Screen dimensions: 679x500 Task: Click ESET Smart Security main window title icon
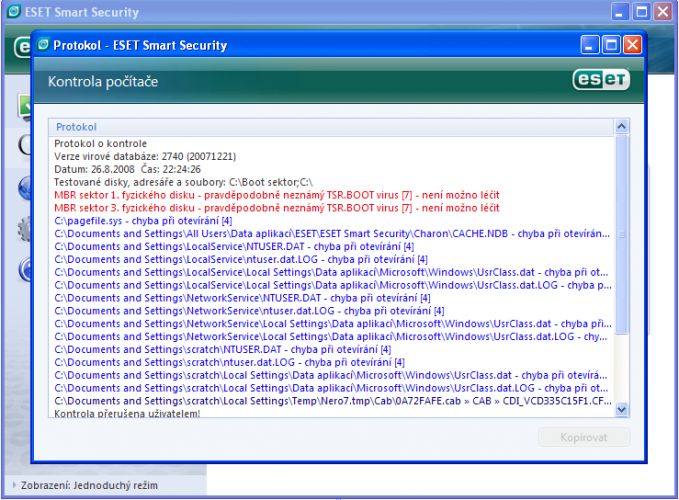click(14, 11)
